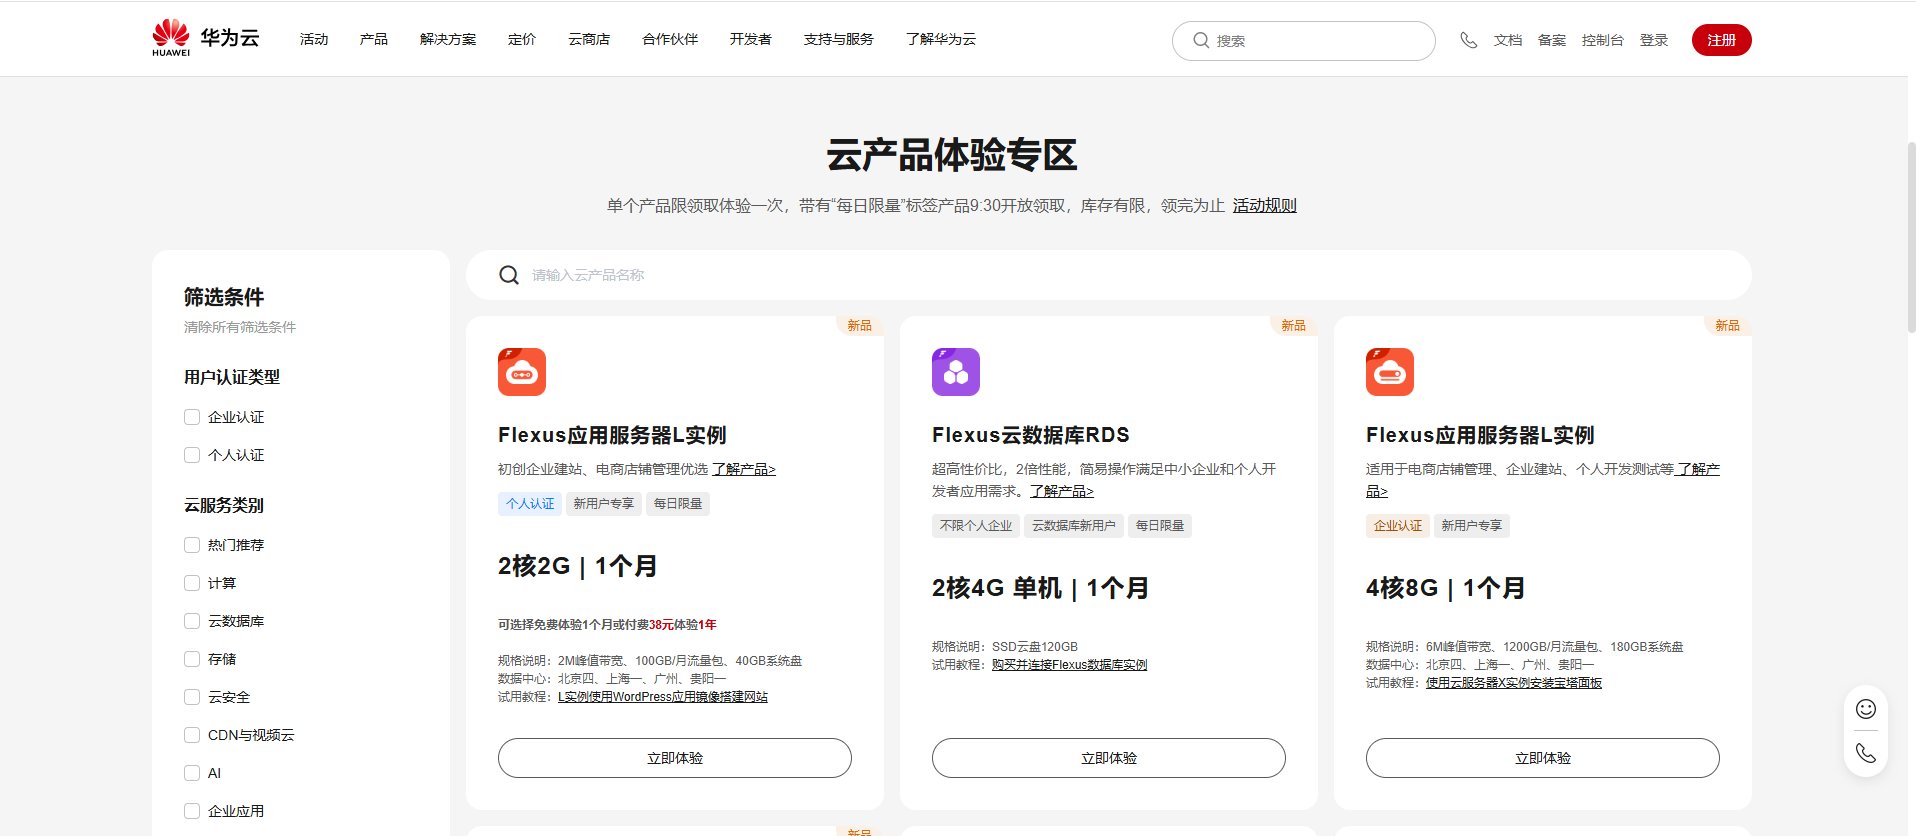Screen dimensions: 1916x836
Task: Click 立即体验 for Flexus云数据库RDS
Action: (1109, 758)
